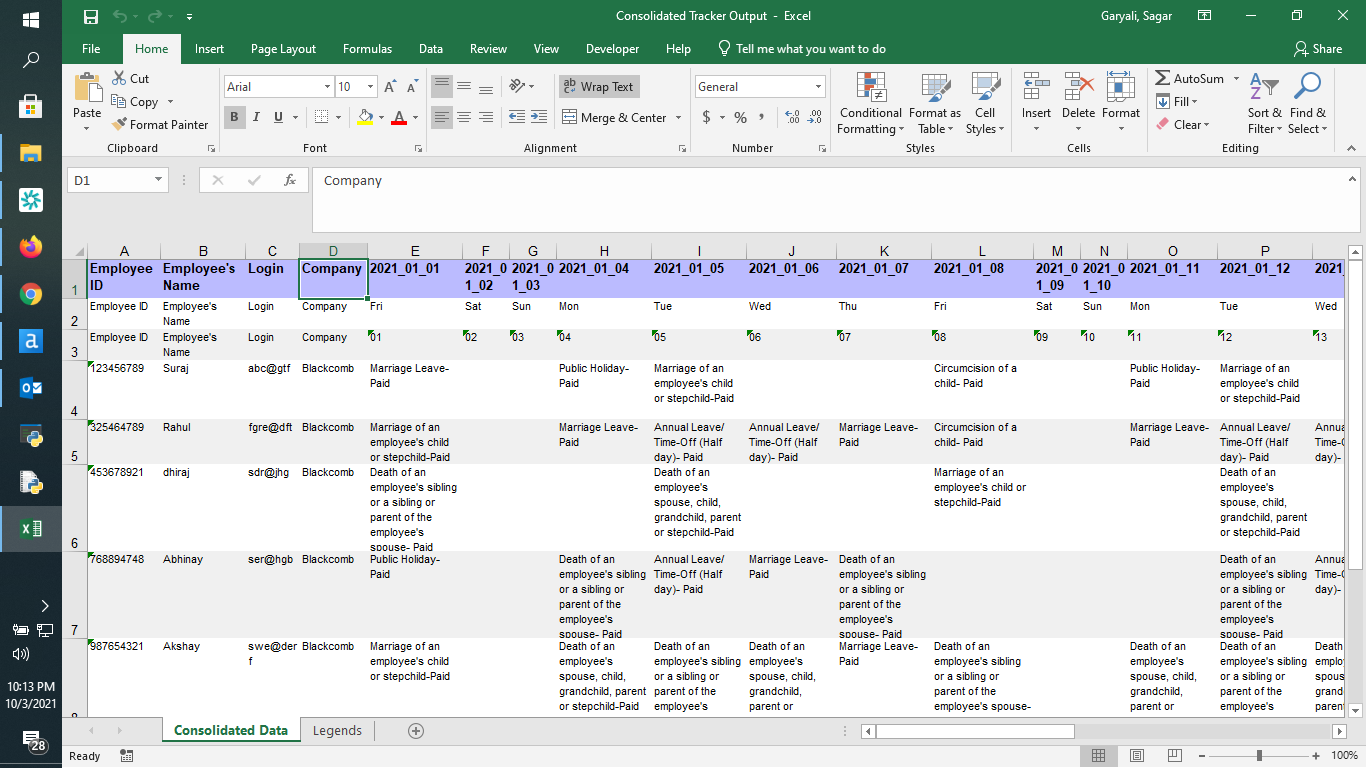The image size is (1366, 768).
Task: Switch to the Formulas ribbon tab
Action: pyautogui.click(x=367, y=48)
